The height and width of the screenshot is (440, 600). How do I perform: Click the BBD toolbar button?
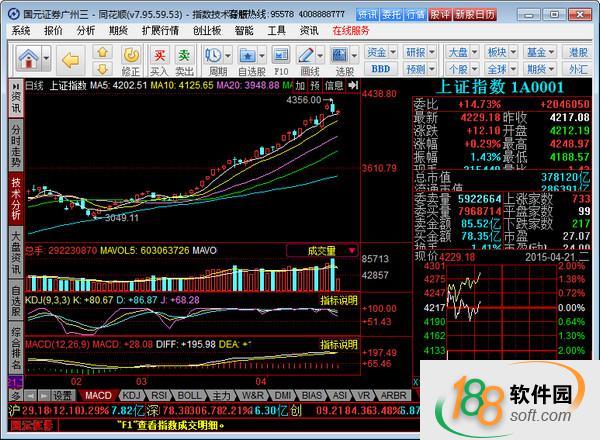(x=380, y=69)
